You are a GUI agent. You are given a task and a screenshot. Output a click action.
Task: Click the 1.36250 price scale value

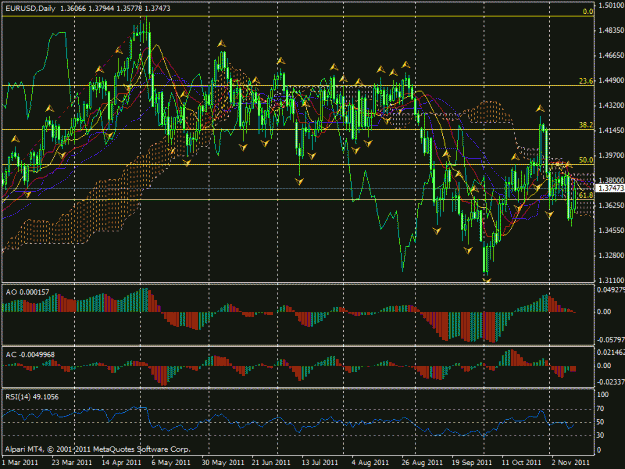tap(611, 205)
